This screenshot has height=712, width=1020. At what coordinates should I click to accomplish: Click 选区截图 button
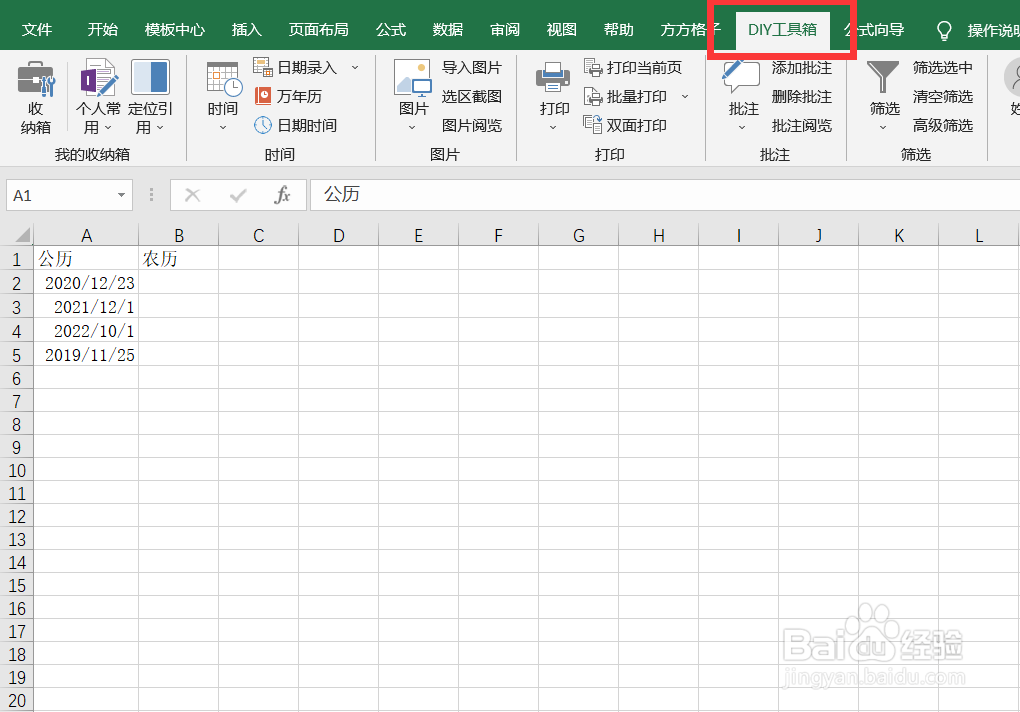tap(472, 96)
